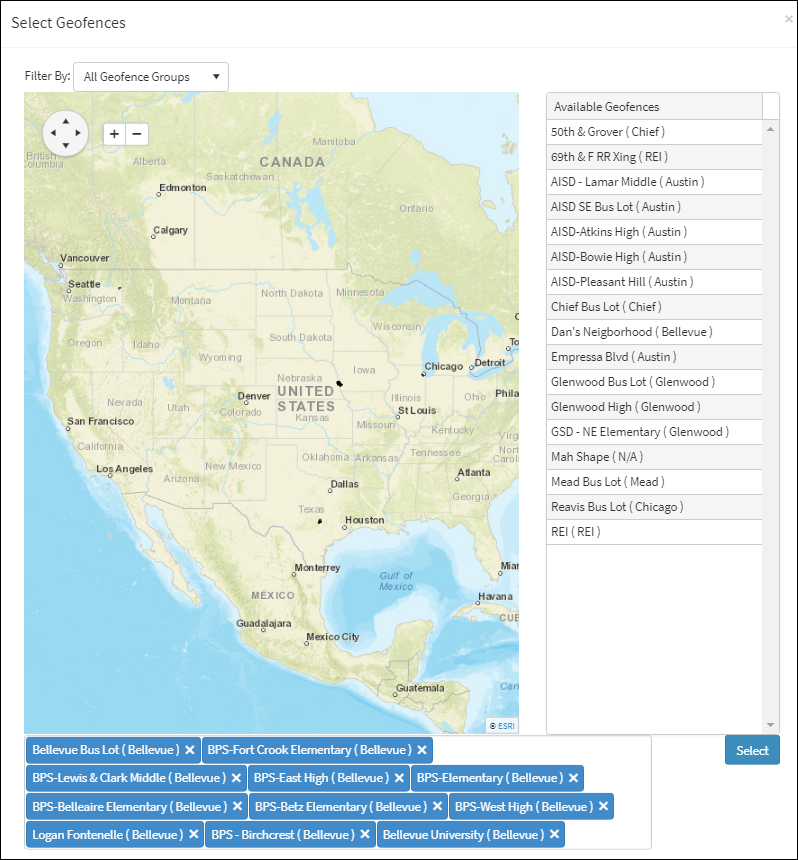798x860 pixels.
Task: Select Empressa Blvd ( Austin )
Action: [x=654, y=357]
